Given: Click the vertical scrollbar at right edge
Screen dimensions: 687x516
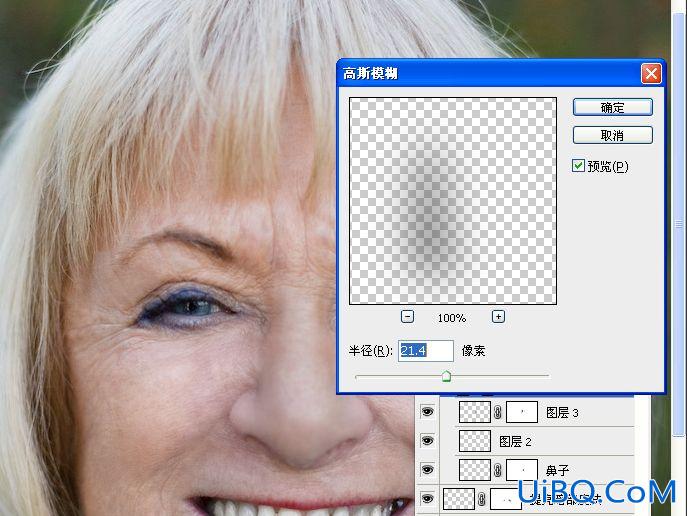Looking at the screenshot, I should coord(679,225).
